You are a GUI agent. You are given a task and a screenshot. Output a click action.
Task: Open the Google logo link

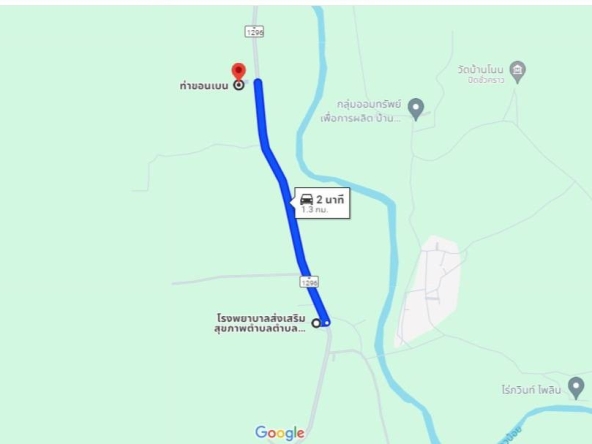click(x=280, y=433)
